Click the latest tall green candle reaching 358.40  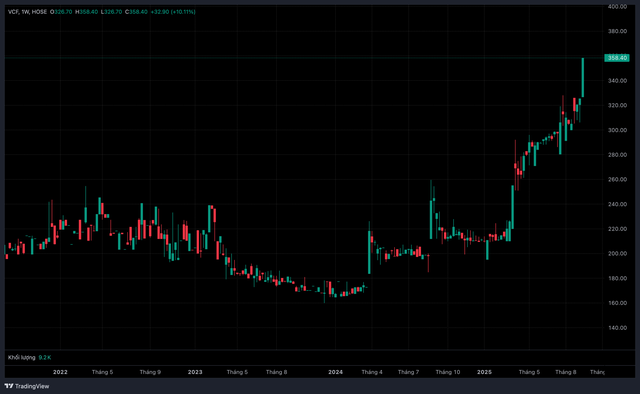582,78
